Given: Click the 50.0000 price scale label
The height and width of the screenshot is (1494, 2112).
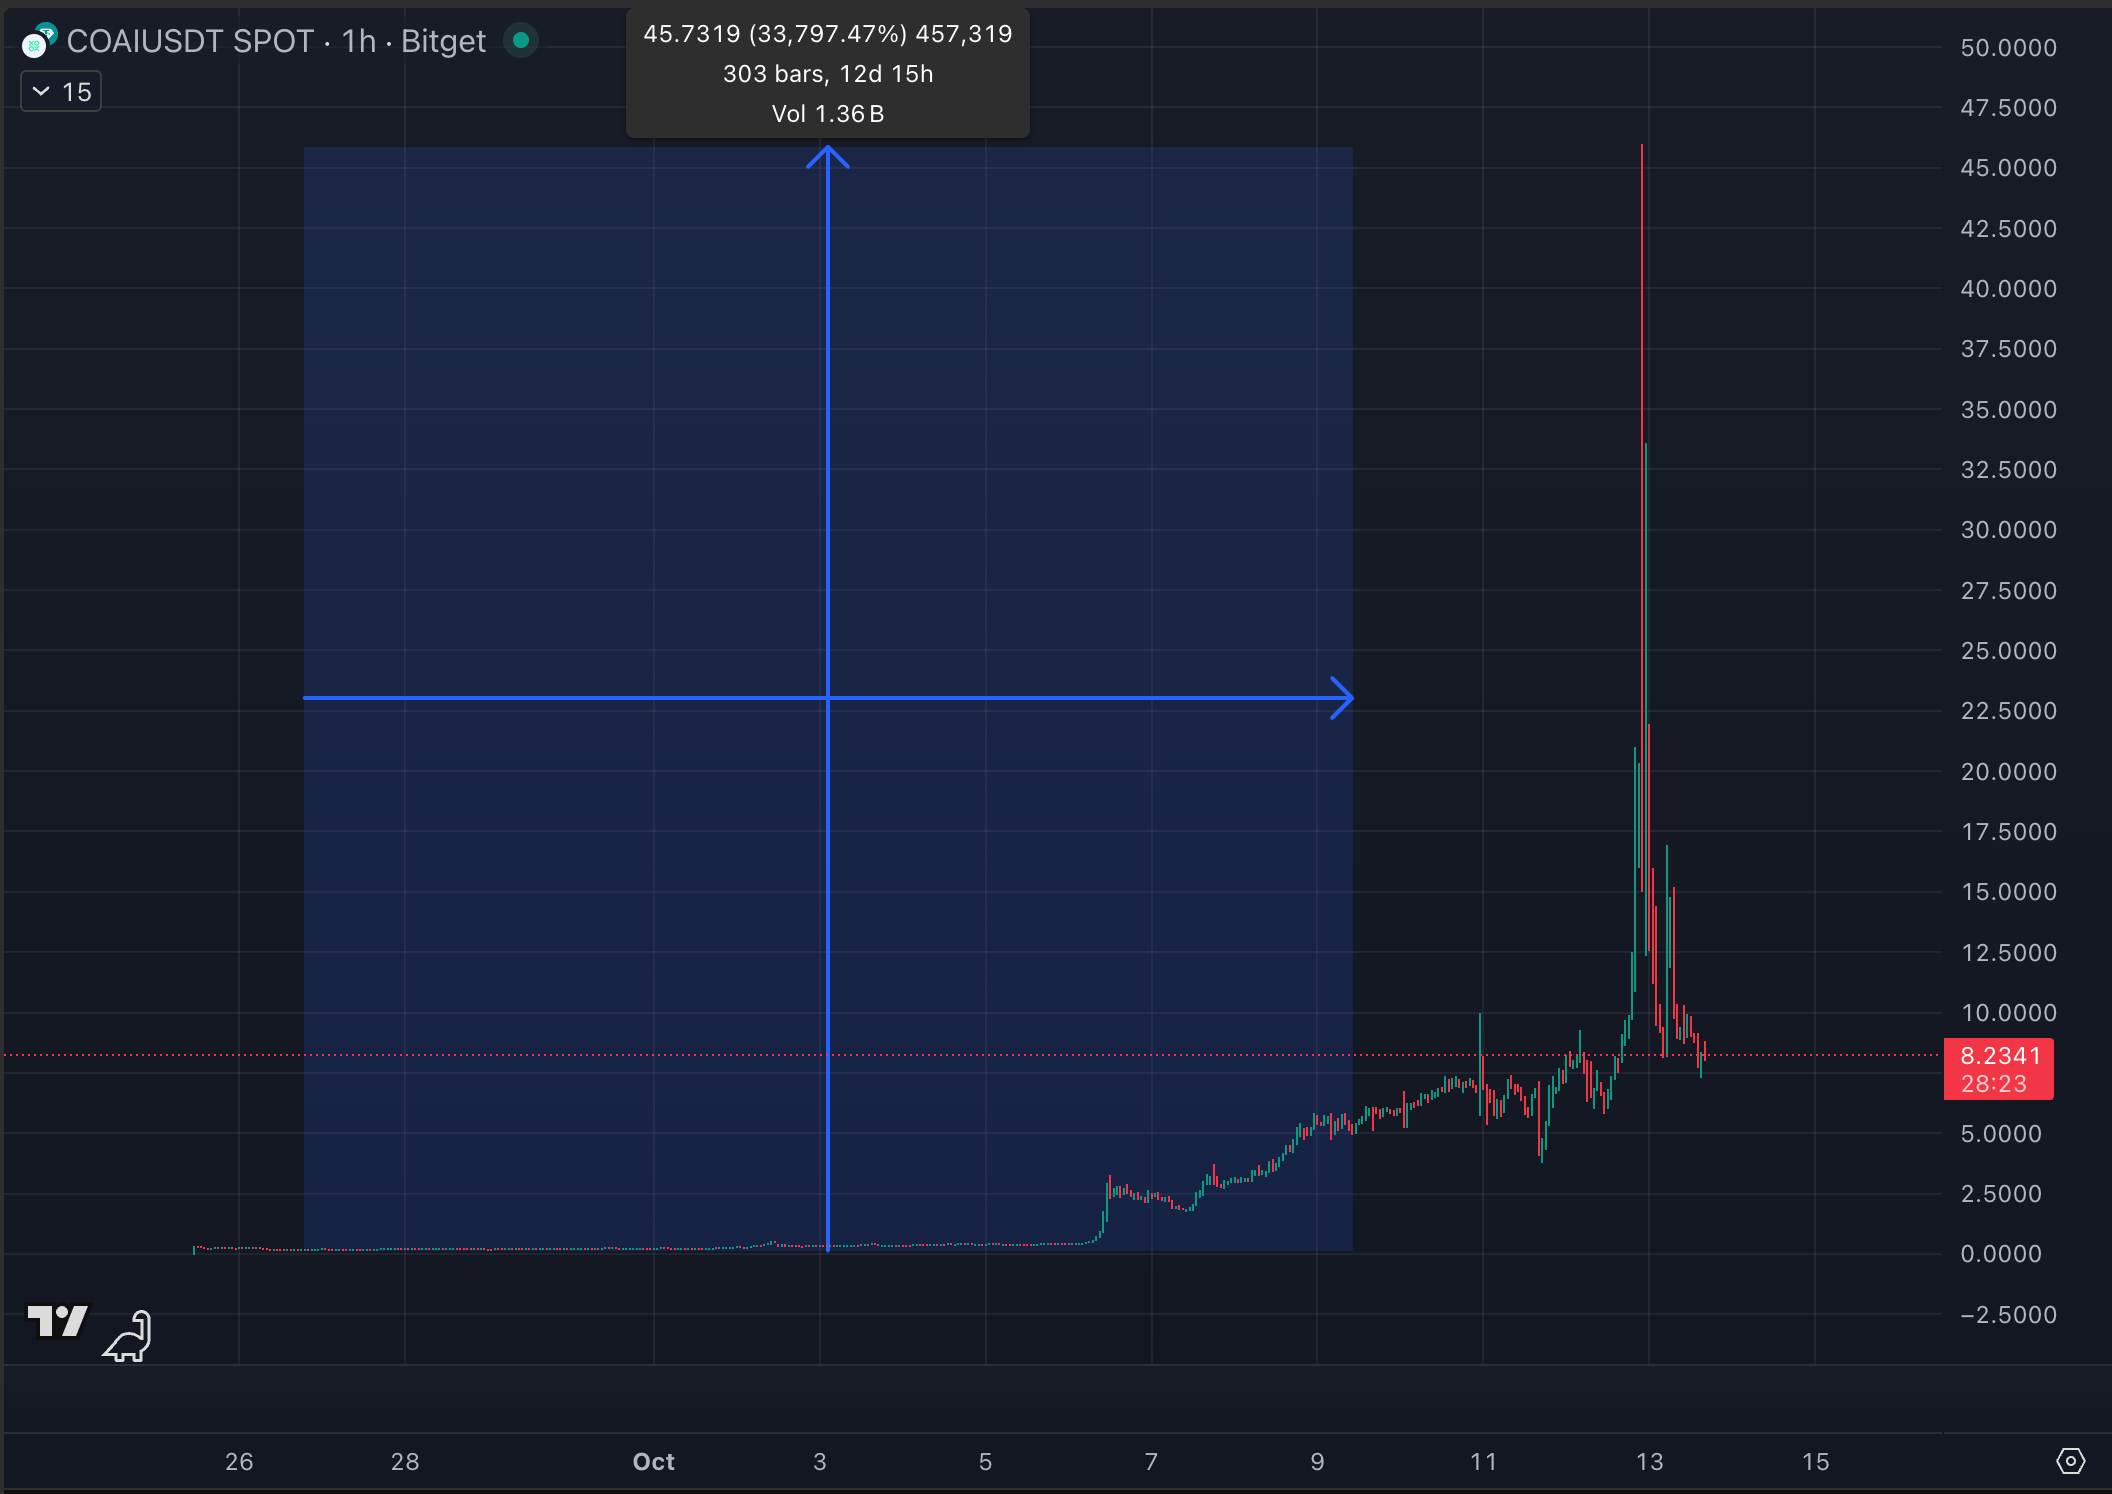Looking at the screenshot, I should click(x=2008, y=48).
